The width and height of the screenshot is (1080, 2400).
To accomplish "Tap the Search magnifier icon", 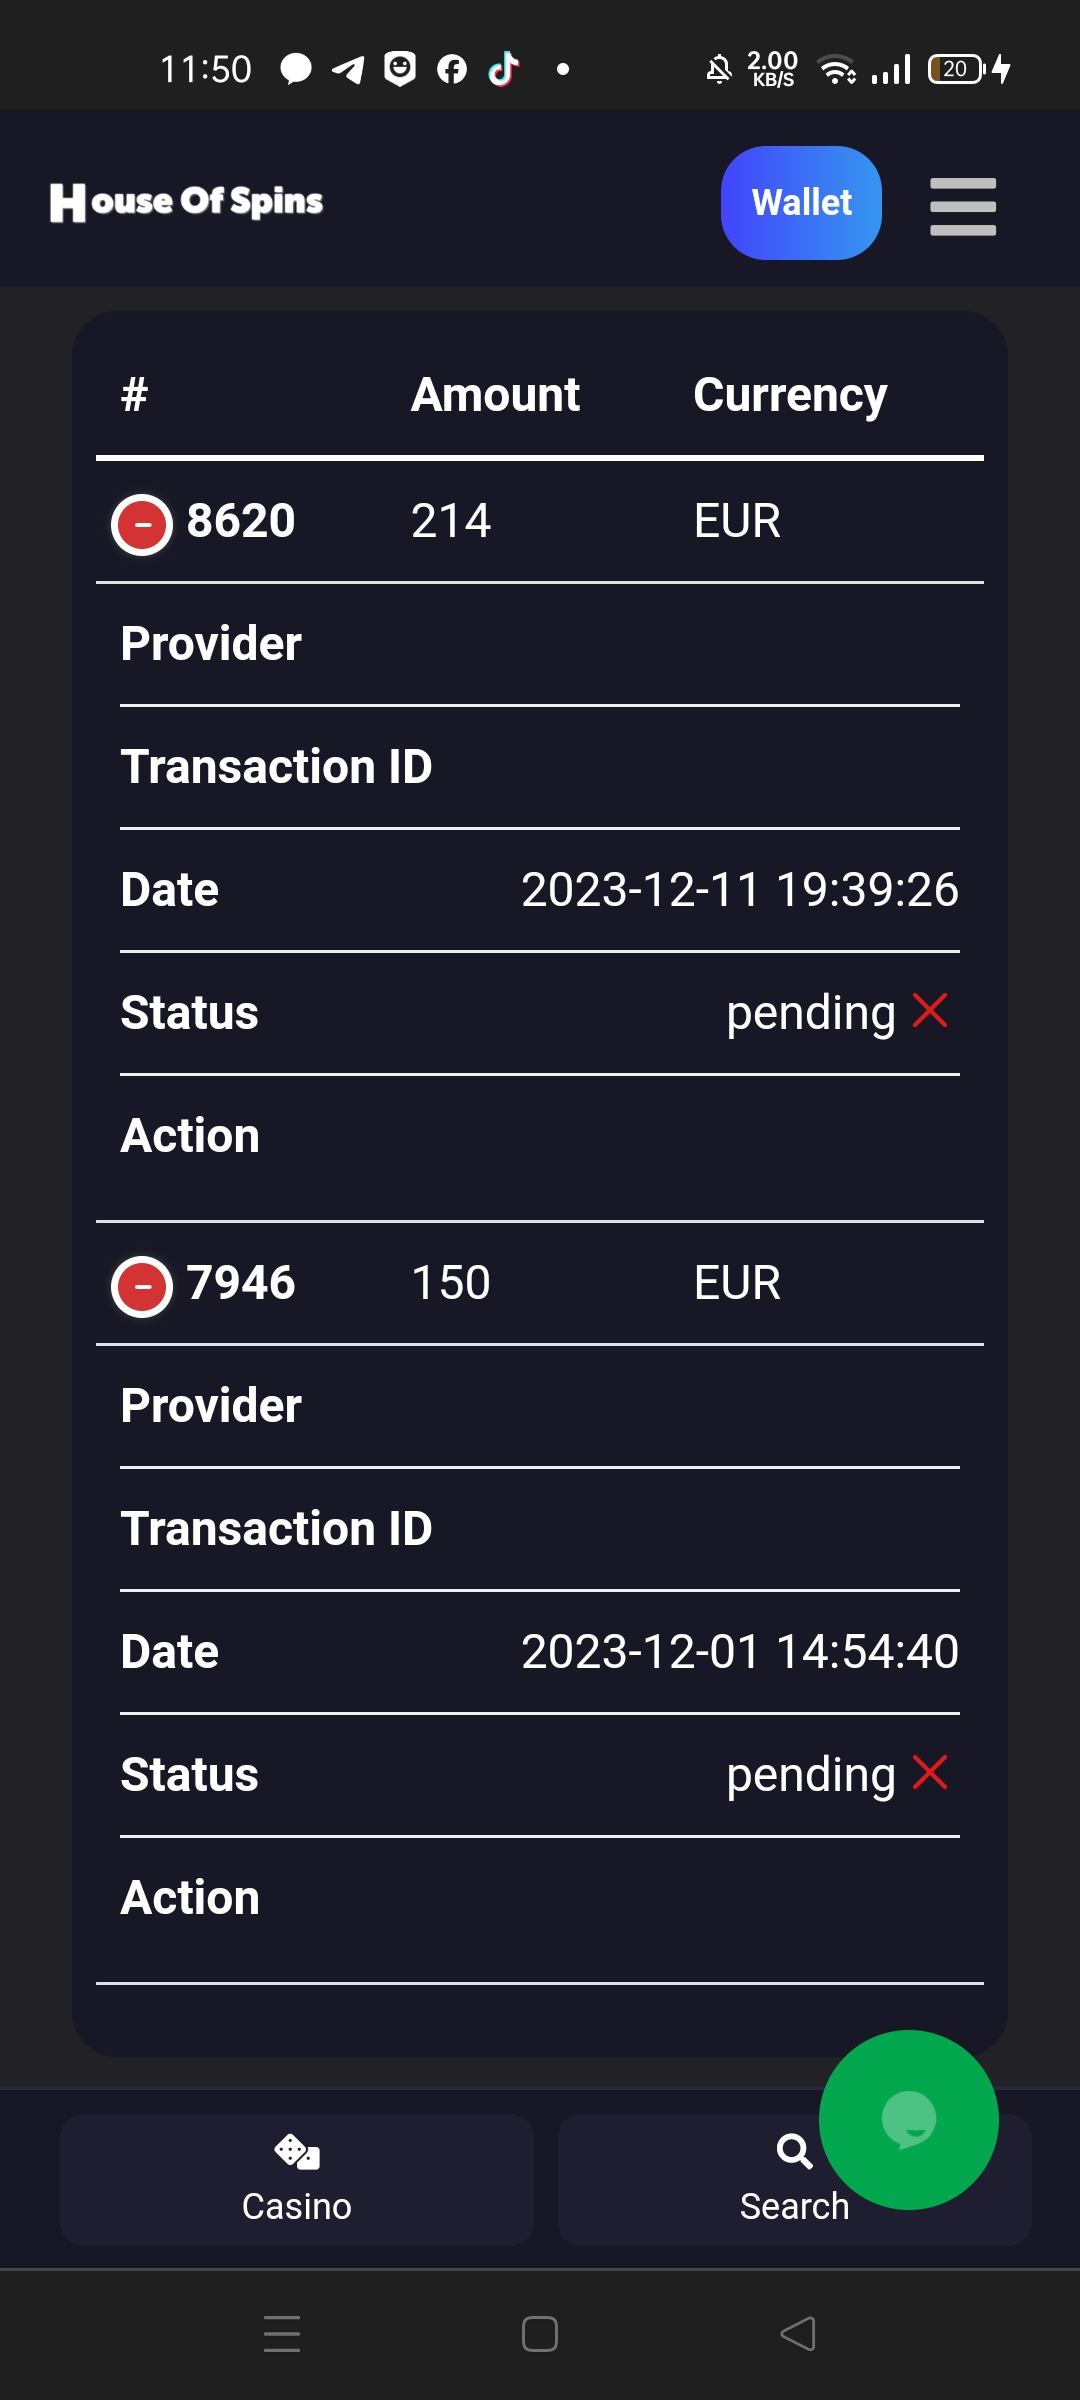I will (x=794, y=2150).
